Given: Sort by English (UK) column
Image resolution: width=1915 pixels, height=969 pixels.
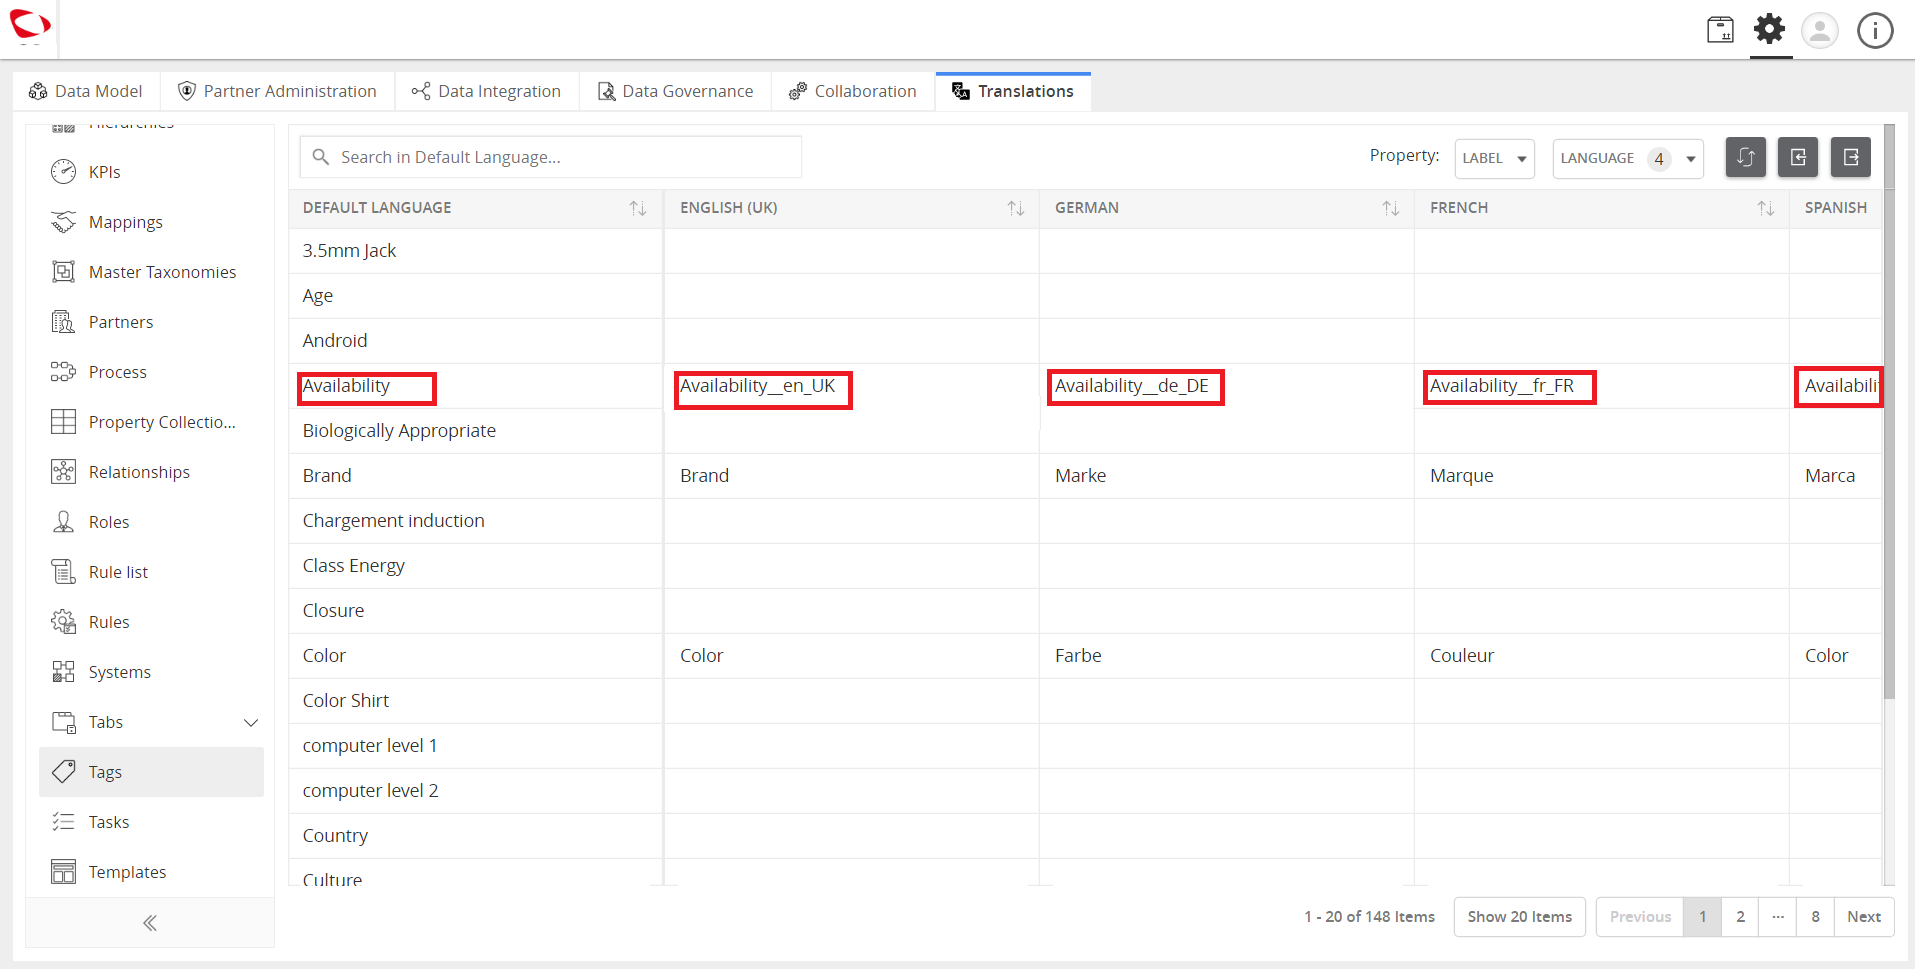Looking at the screenshot, I should pos(1016,208).
